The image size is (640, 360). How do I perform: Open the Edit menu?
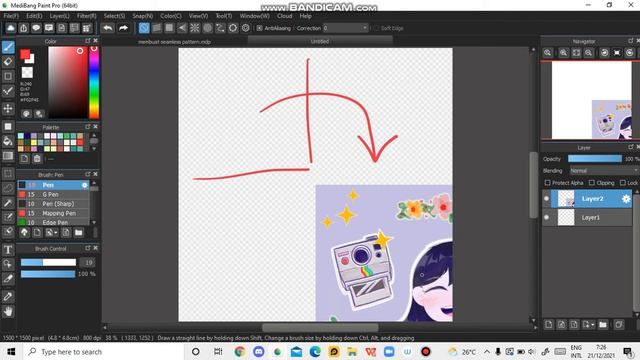34,16
